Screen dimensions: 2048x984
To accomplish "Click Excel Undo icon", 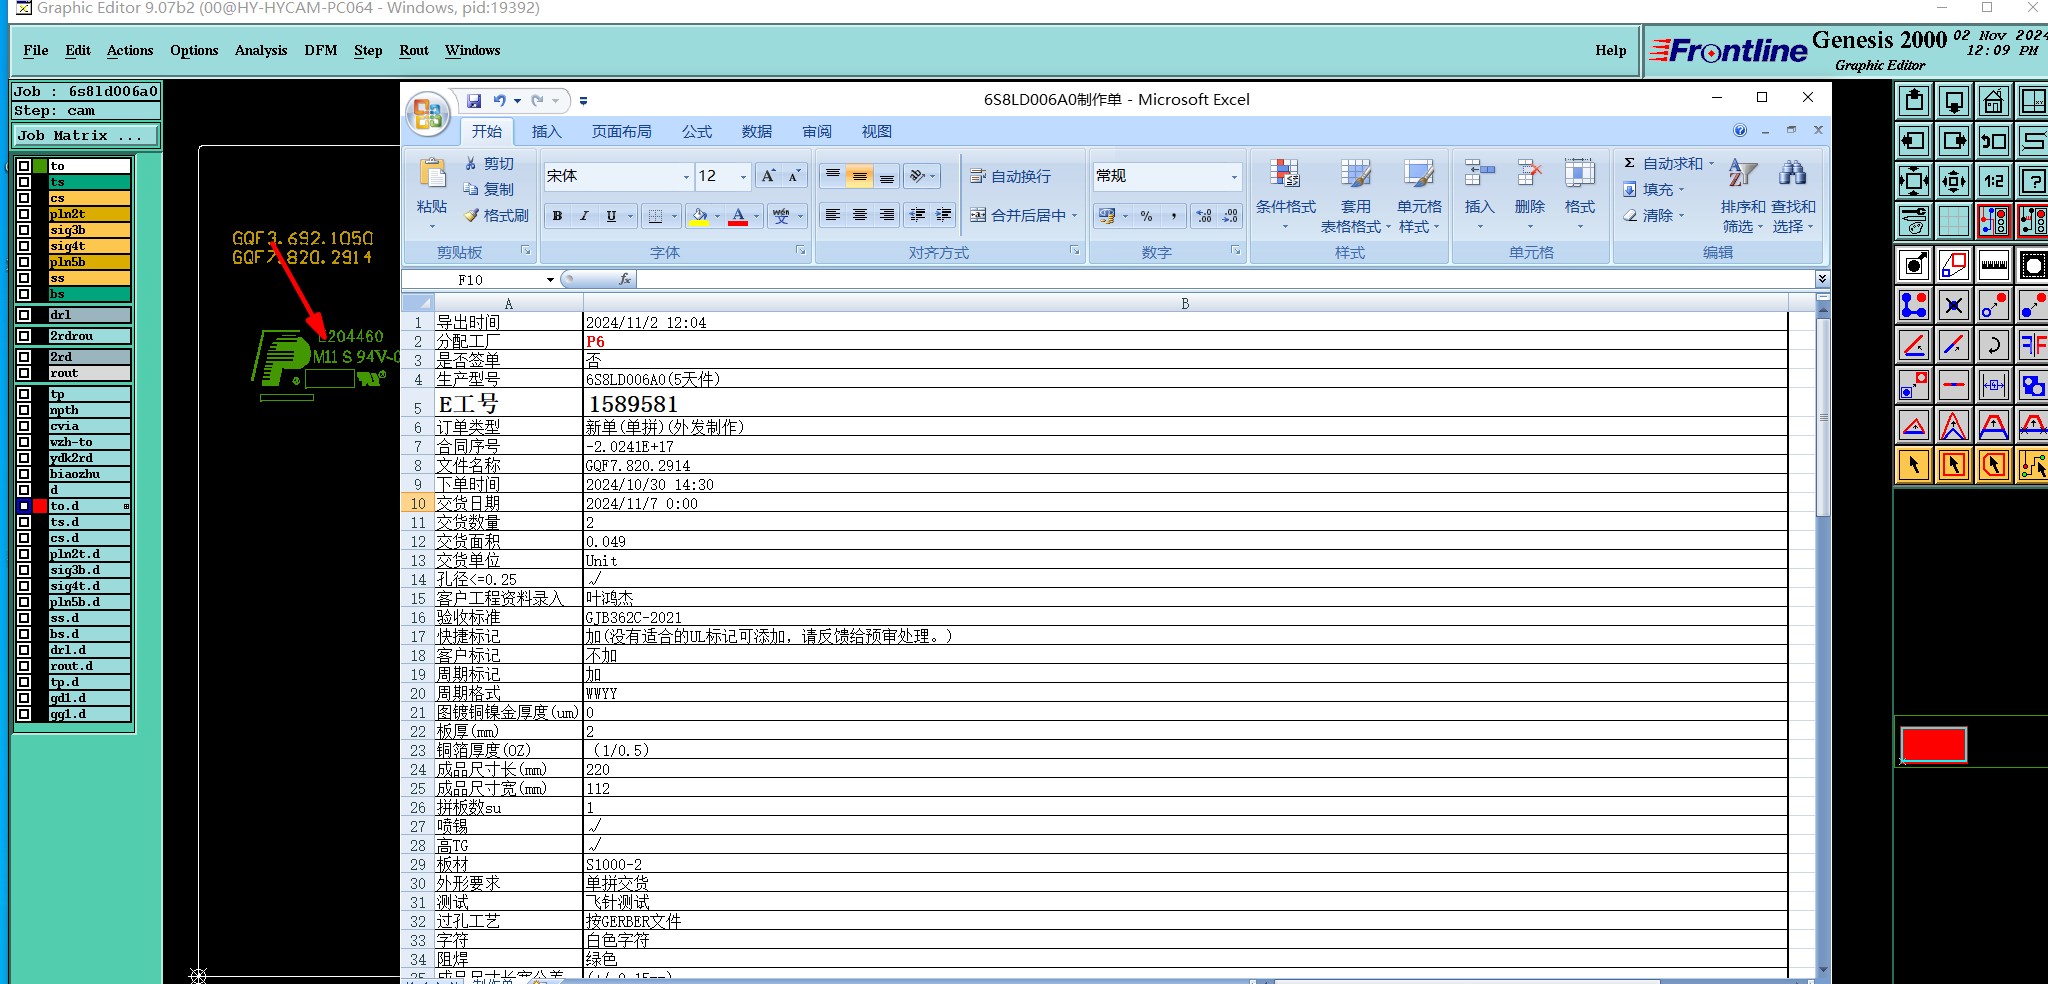I will point(499,100).
